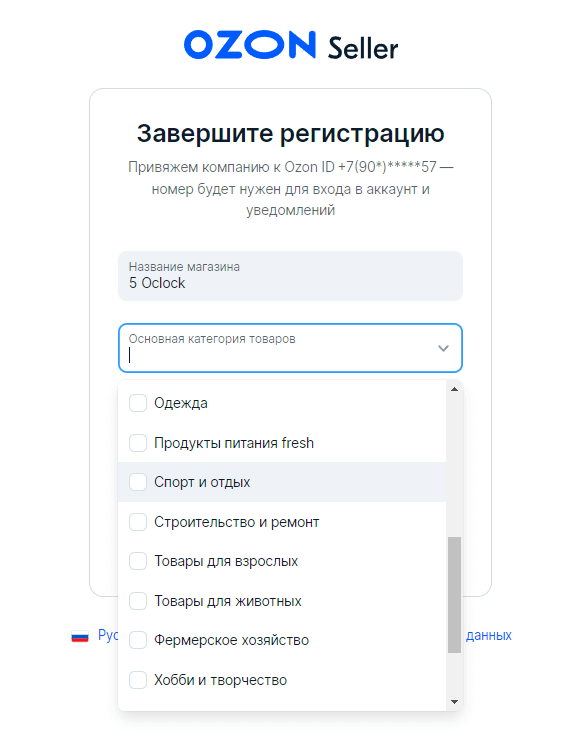This screenshot has height=744, width=575.
Task: Select the Строительство и ремонт checkbox
Action: [138, 522]
